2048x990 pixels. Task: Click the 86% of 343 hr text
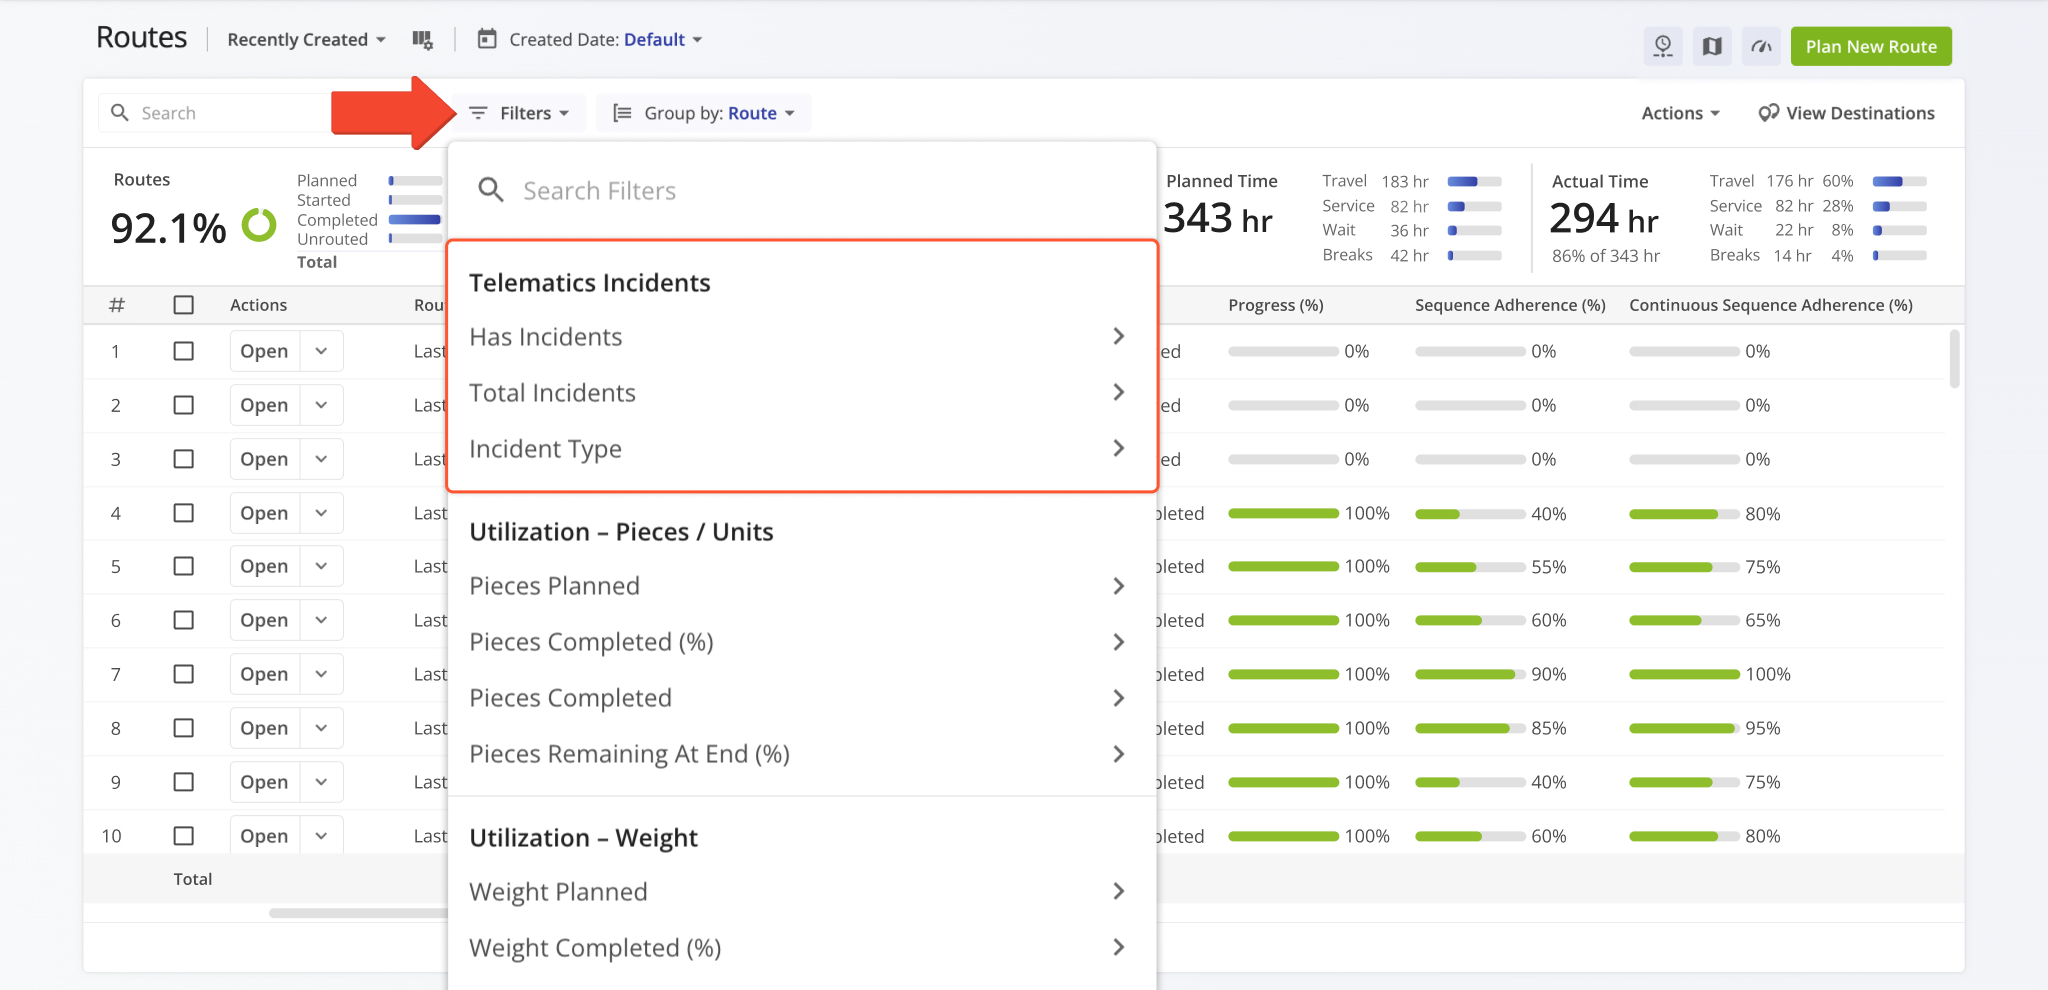tap(1606, 256)
